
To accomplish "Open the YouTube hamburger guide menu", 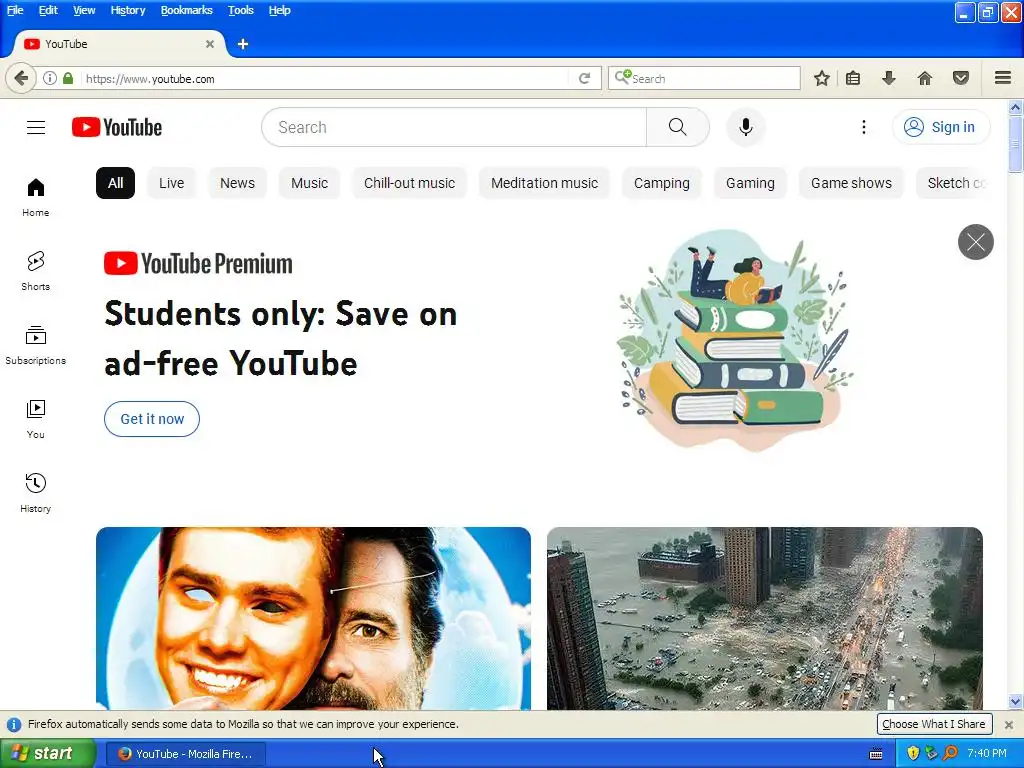I will (x=36, y=127).
